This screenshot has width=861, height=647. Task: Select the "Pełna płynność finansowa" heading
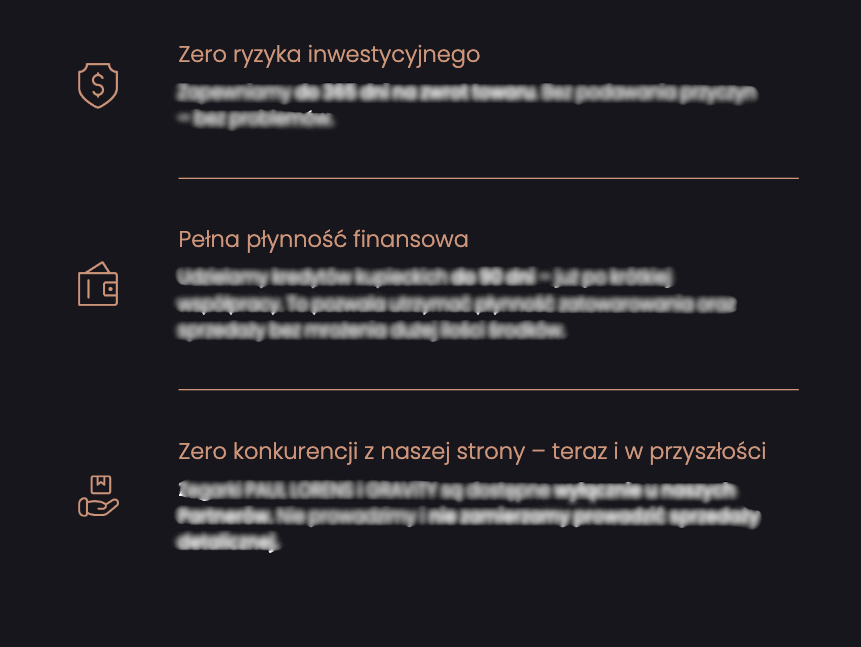[323, 240]
